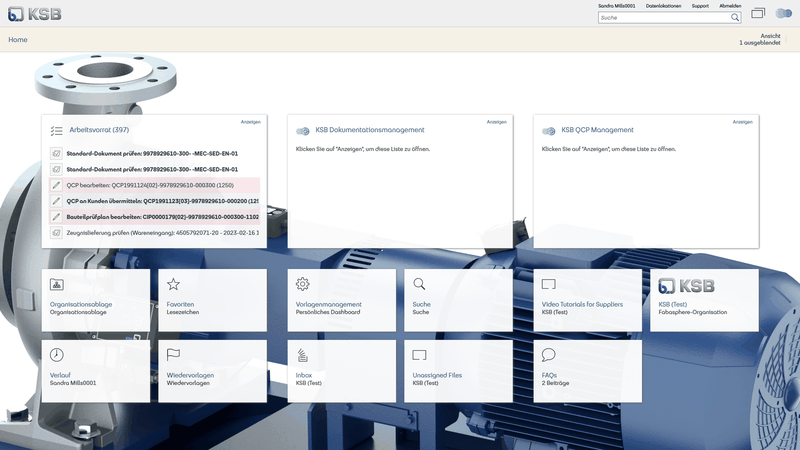The image size is (800, 450).
Task: Open the KSB Dokumentationsmanagement title
Action: point(370,130)
